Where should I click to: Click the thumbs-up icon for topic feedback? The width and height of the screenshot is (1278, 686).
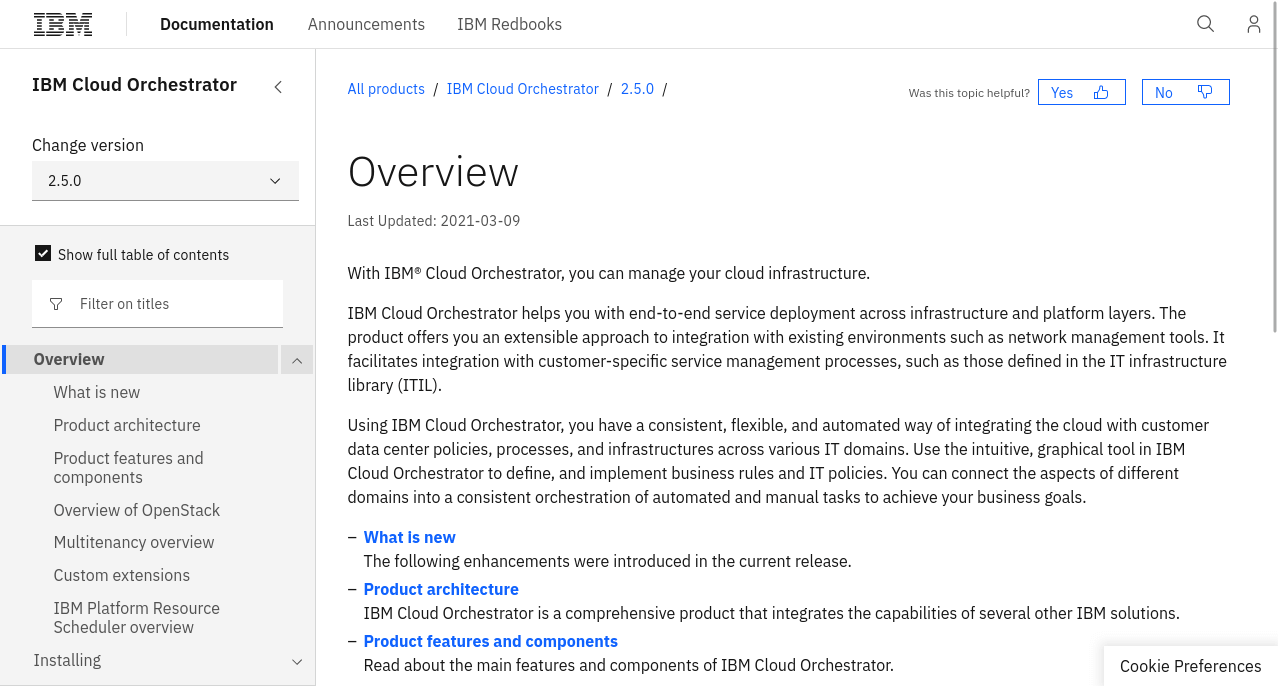point(1099,91)
